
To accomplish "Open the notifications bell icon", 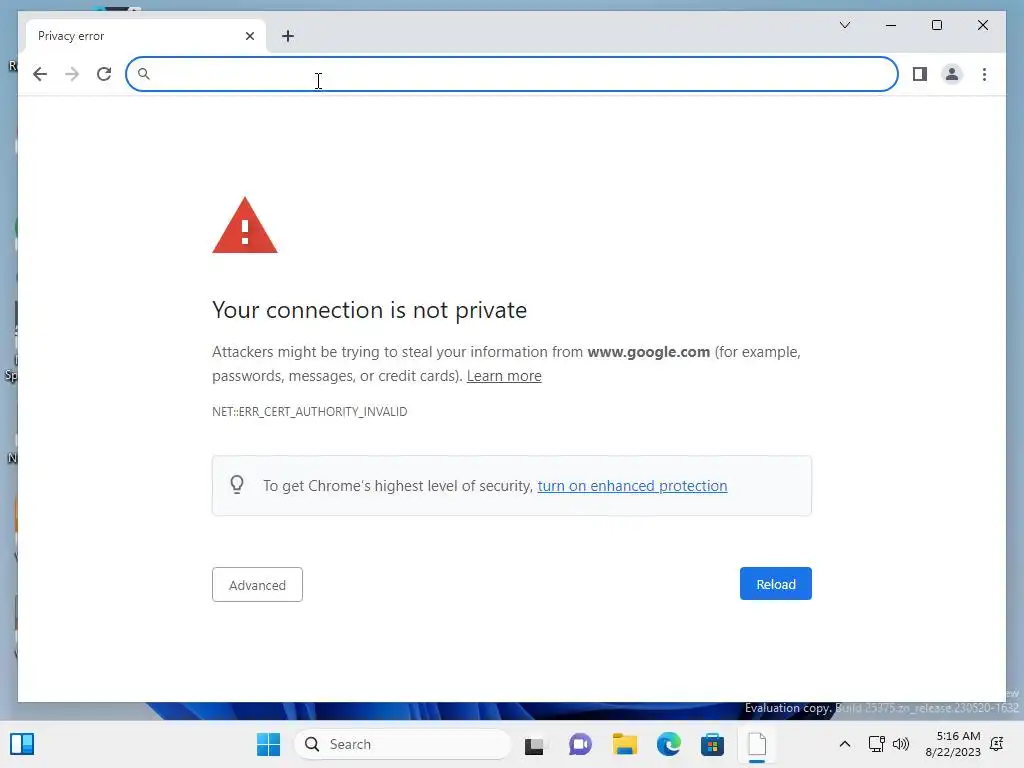I will (x=997, y=743).
